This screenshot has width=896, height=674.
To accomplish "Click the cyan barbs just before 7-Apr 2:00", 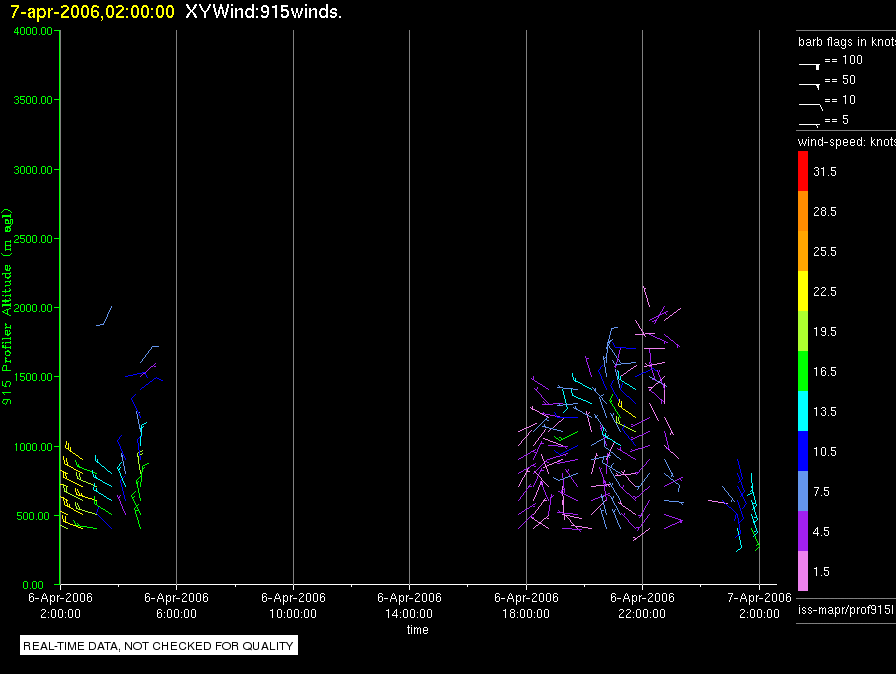I will (x=753, y=506).
